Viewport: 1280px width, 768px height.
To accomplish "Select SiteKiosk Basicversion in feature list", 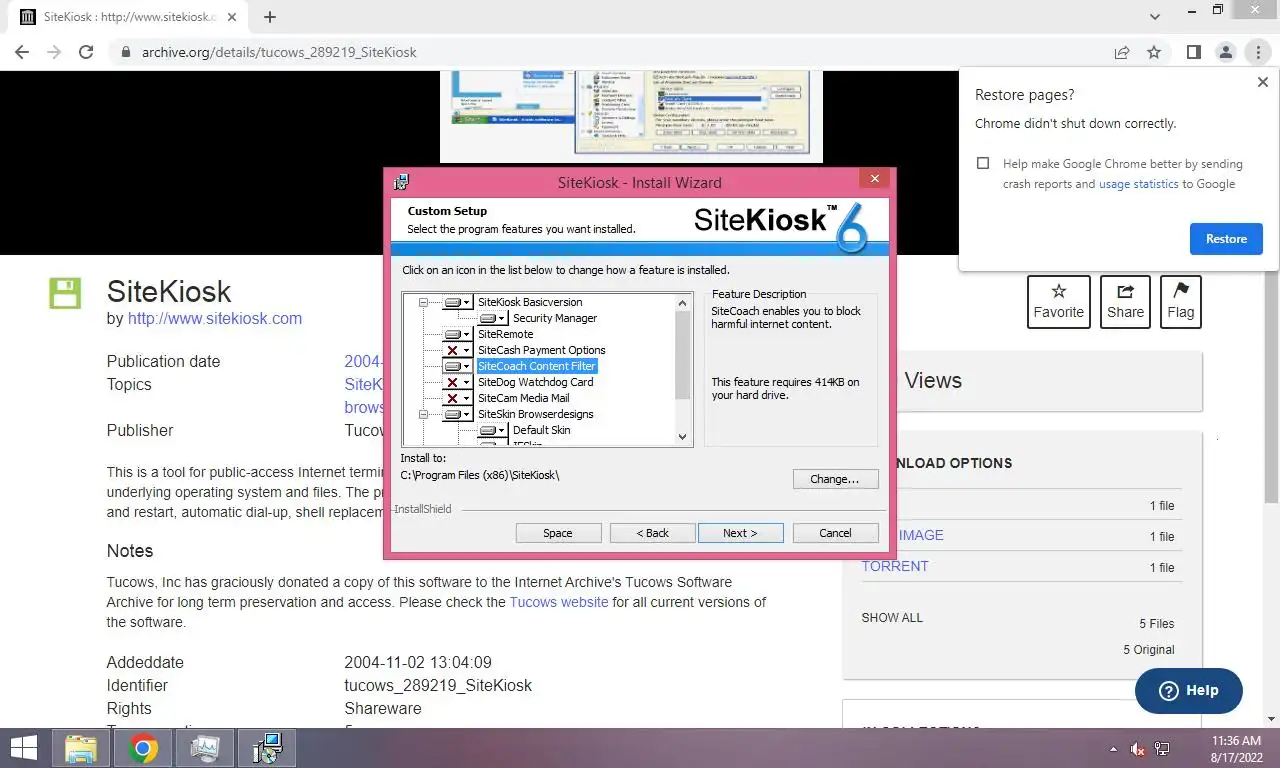I will (x=530, y=302).
